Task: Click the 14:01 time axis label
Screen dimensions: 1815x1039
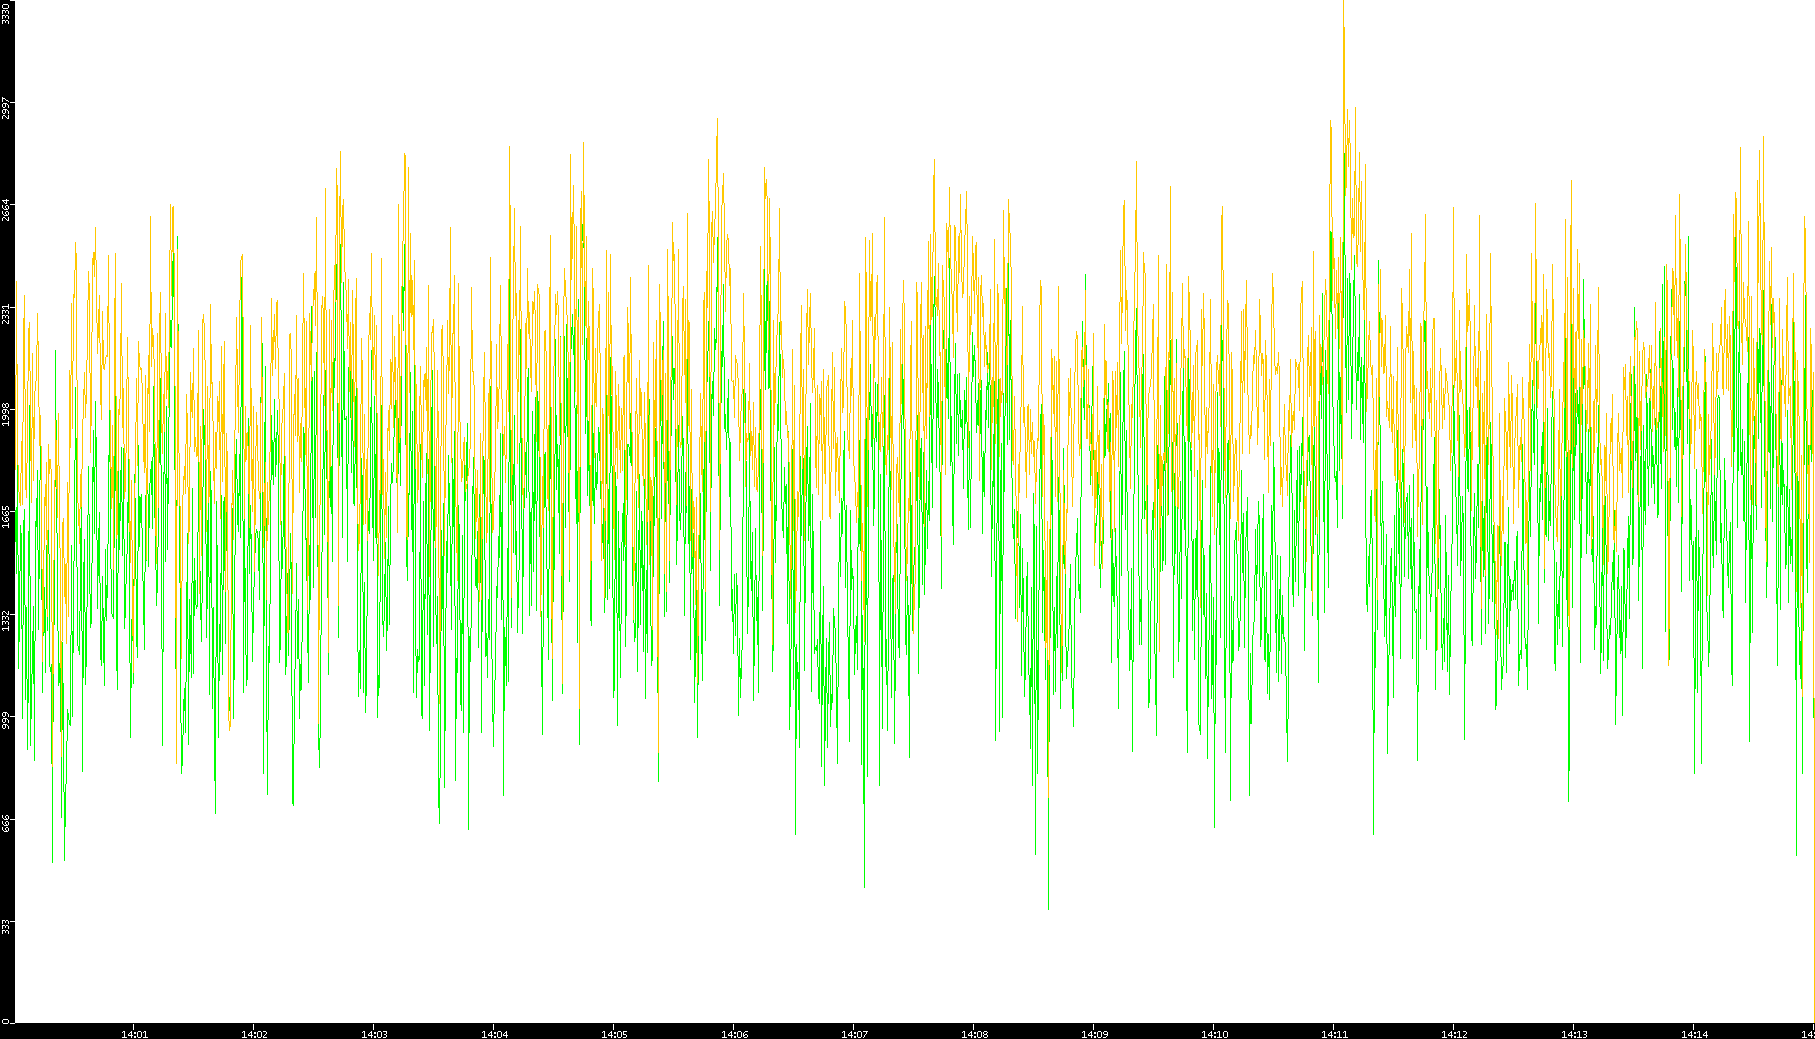Action: [134, 1034]
